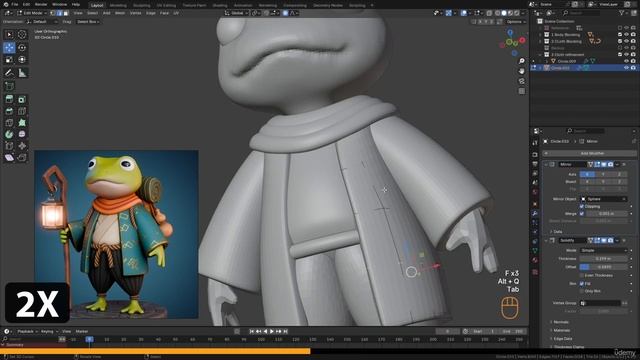The width and height of the screenshot is (640, 360).
Task: Enable the Only Rim checkbox
Action: [582, 291]
